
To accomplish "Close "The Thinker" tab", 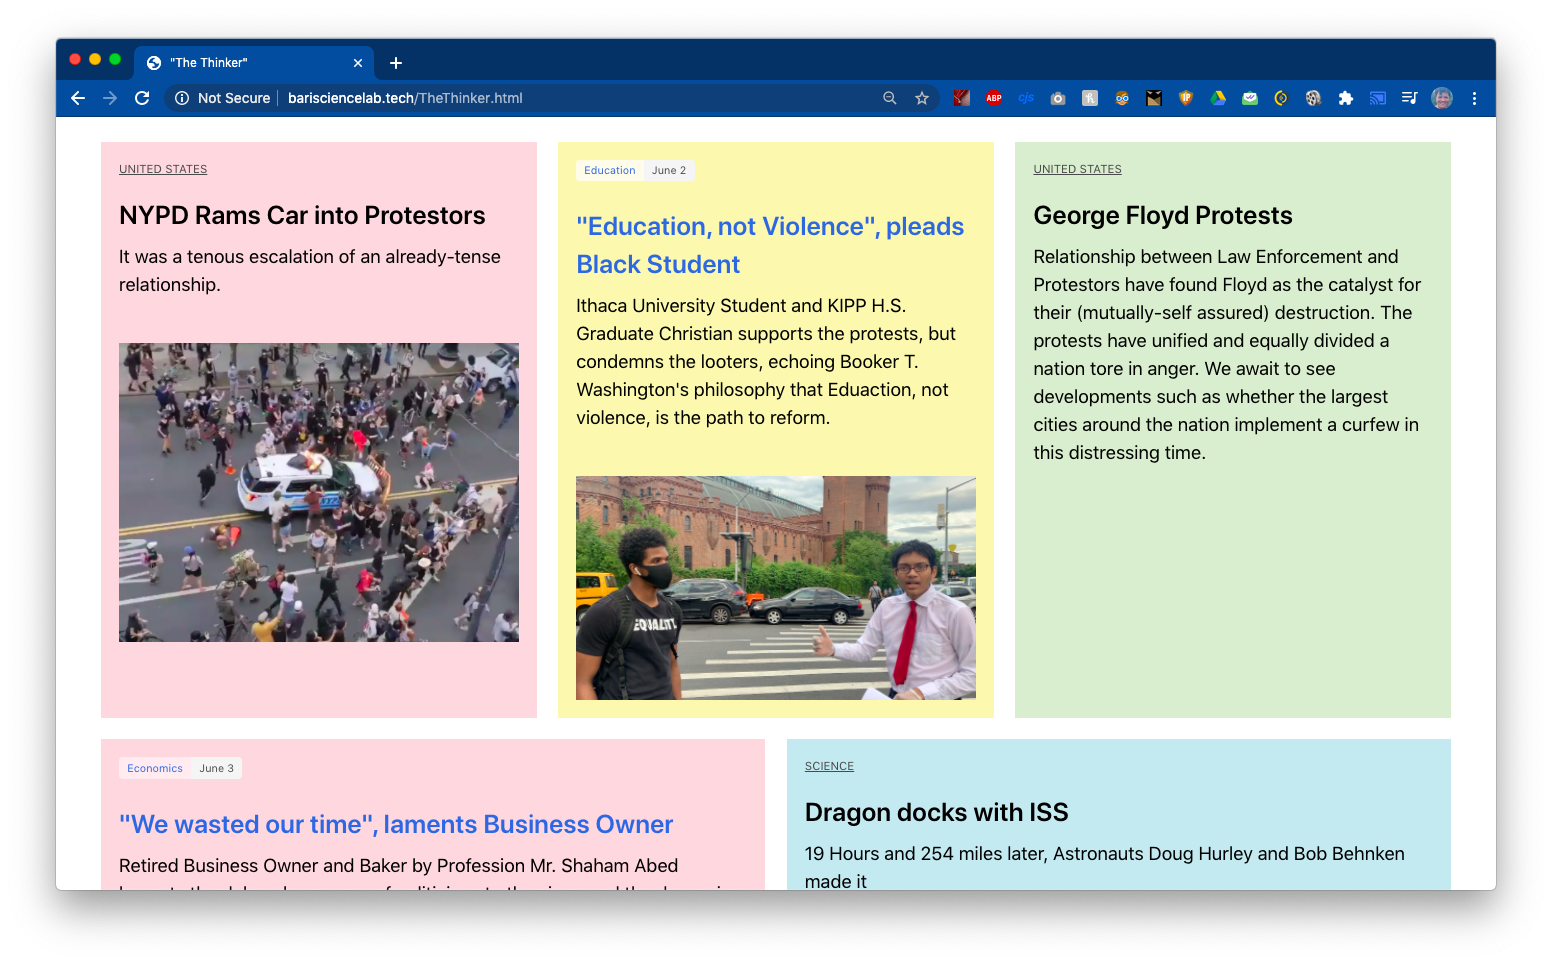I will coord(358,63).
